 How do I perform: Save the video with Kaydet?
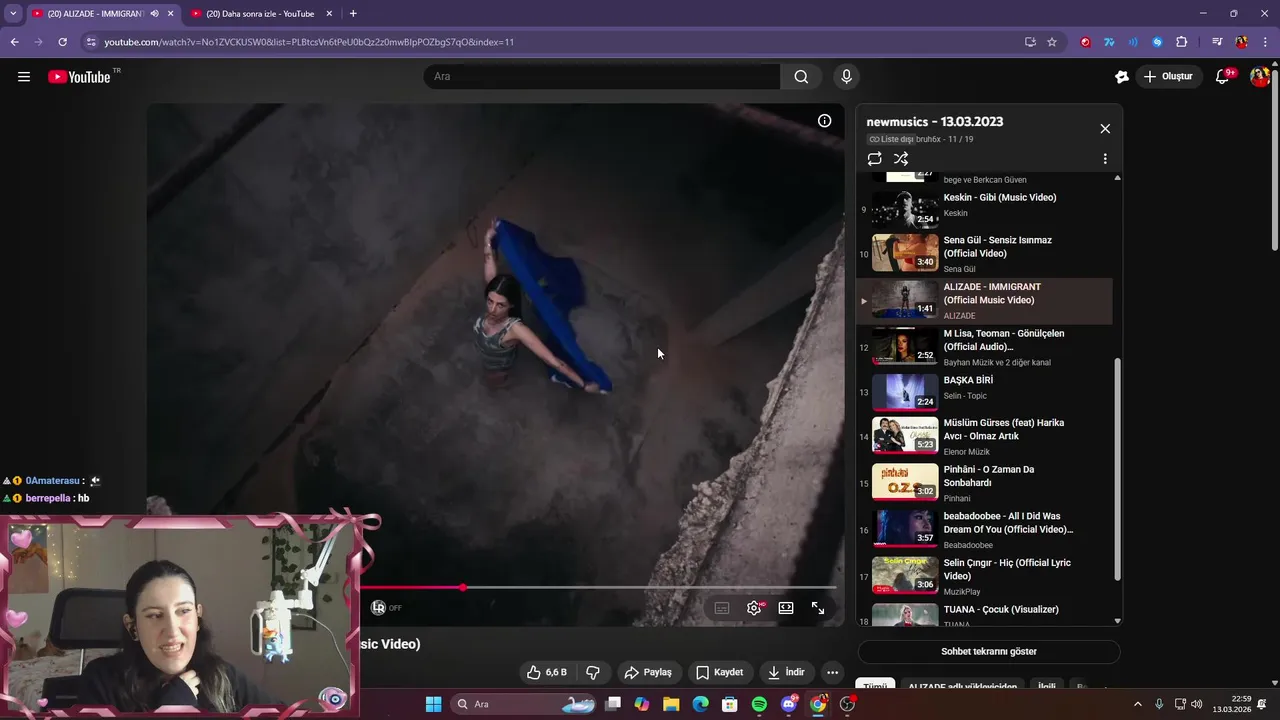point(719,672)
